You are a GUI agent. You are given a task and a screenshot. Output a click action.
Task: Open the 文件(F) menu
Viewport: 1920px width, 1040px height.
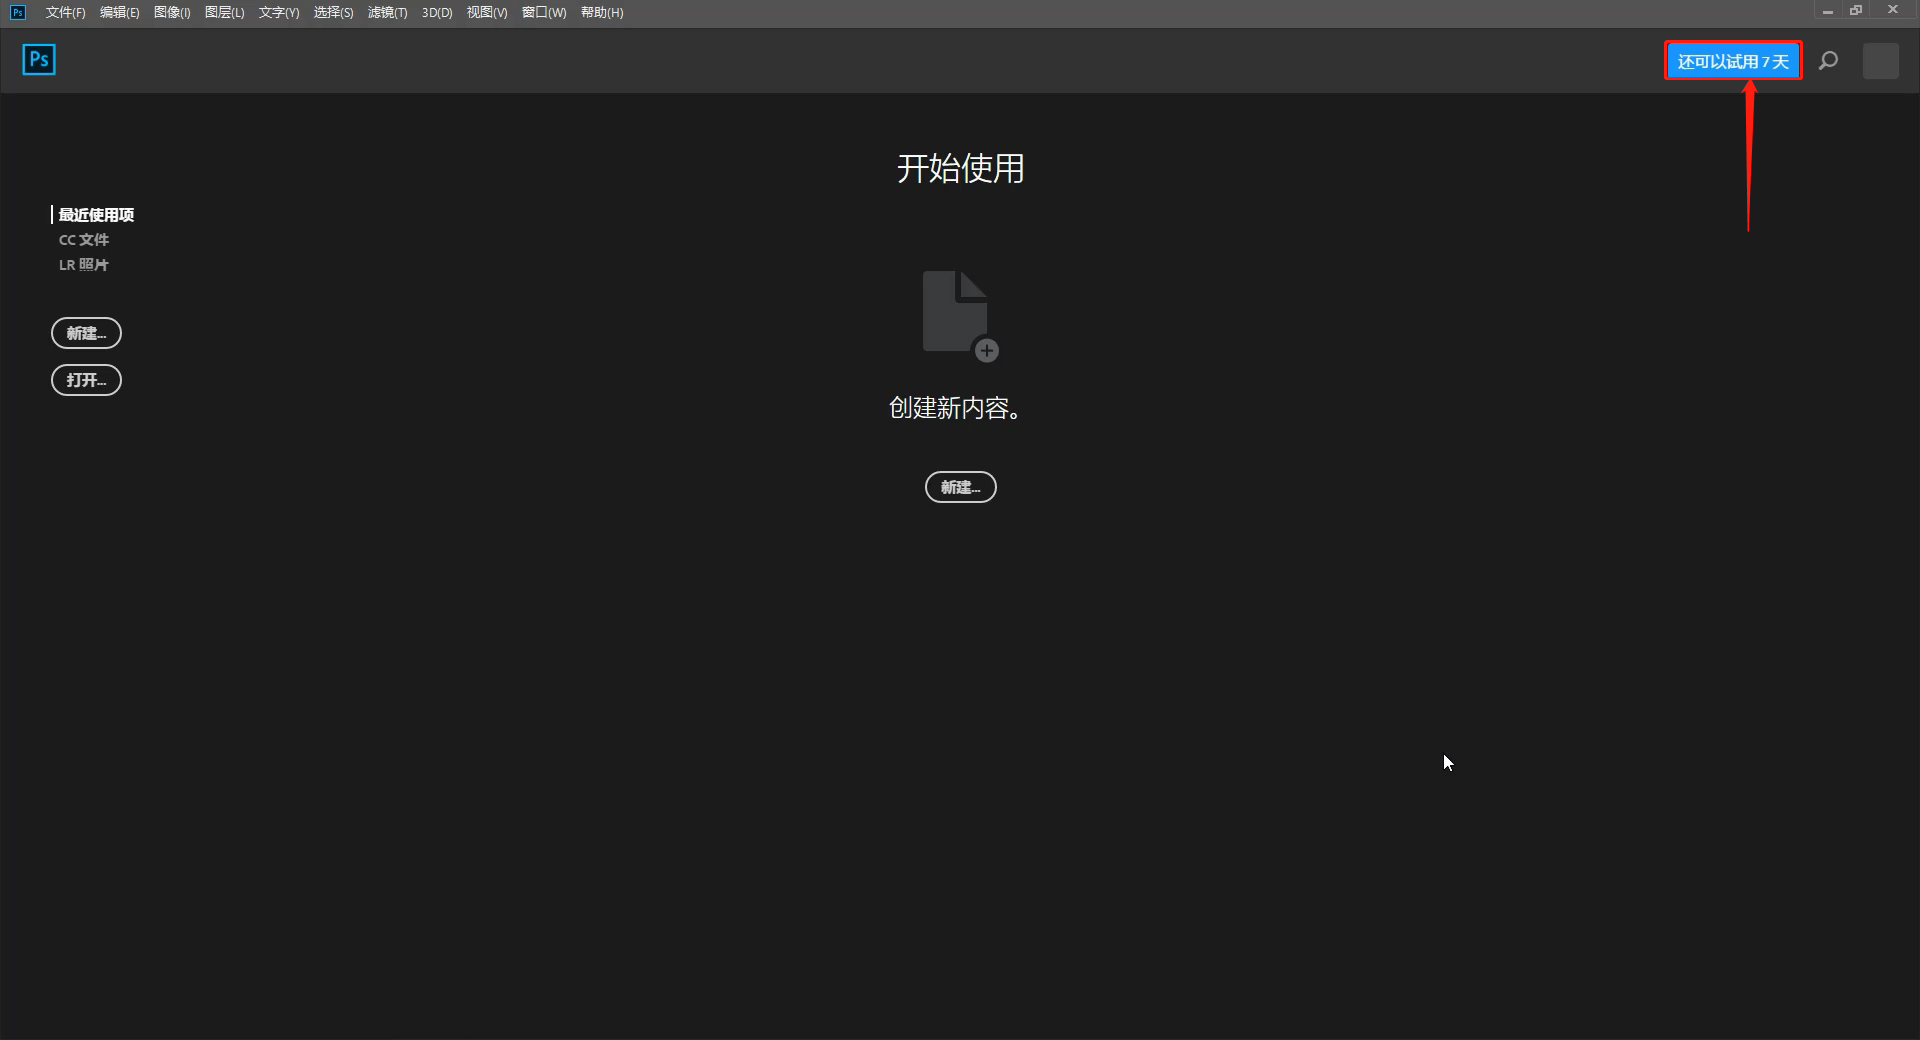click(65, 13)
